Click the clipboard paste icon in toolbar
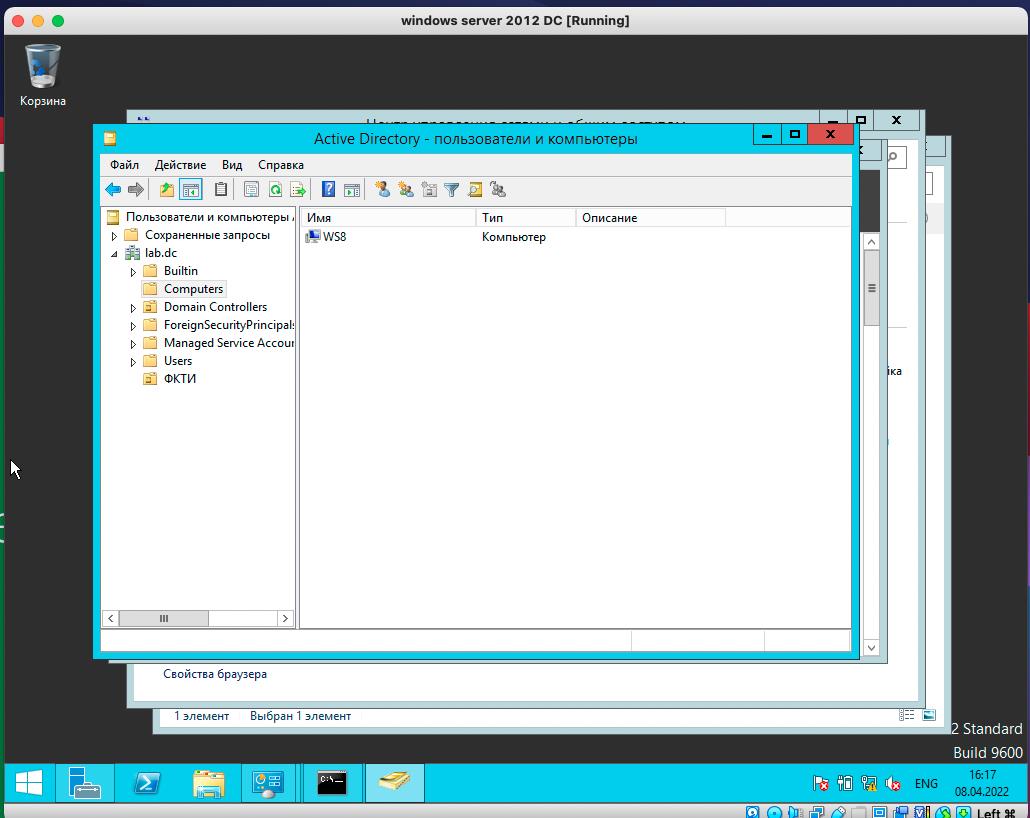The width and height of the screenshot is (1030, 818). coord(221,190)
